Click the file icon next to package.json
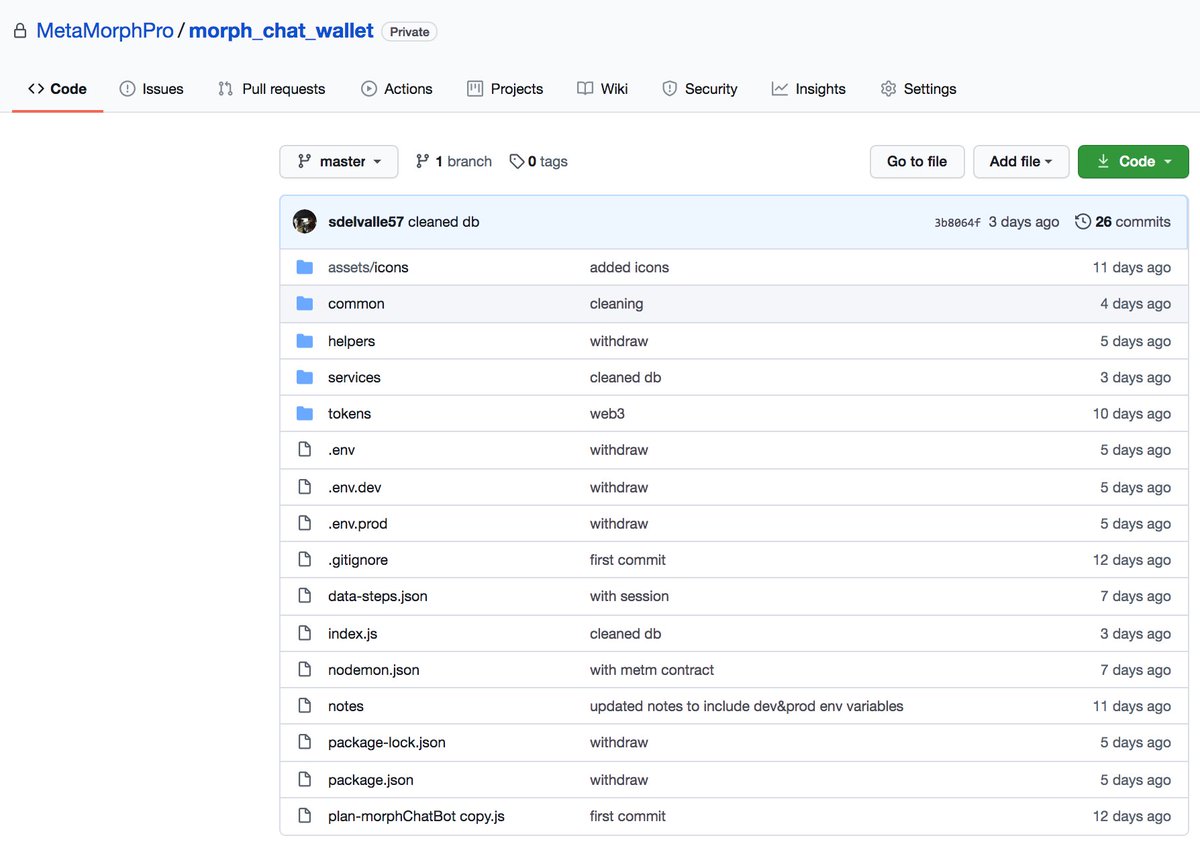 (305, 779)
